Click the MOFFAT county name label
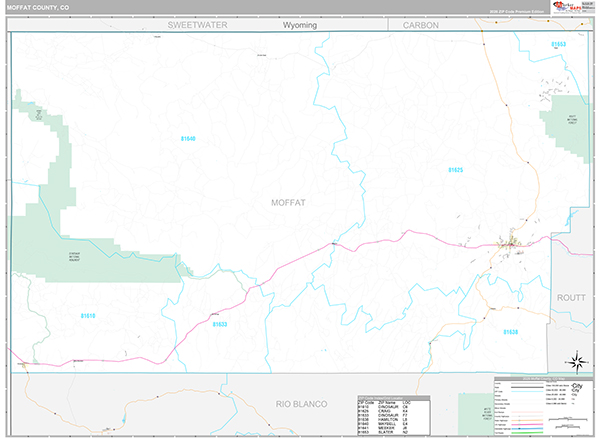This screenshot has width=600, height=438. 288,202
